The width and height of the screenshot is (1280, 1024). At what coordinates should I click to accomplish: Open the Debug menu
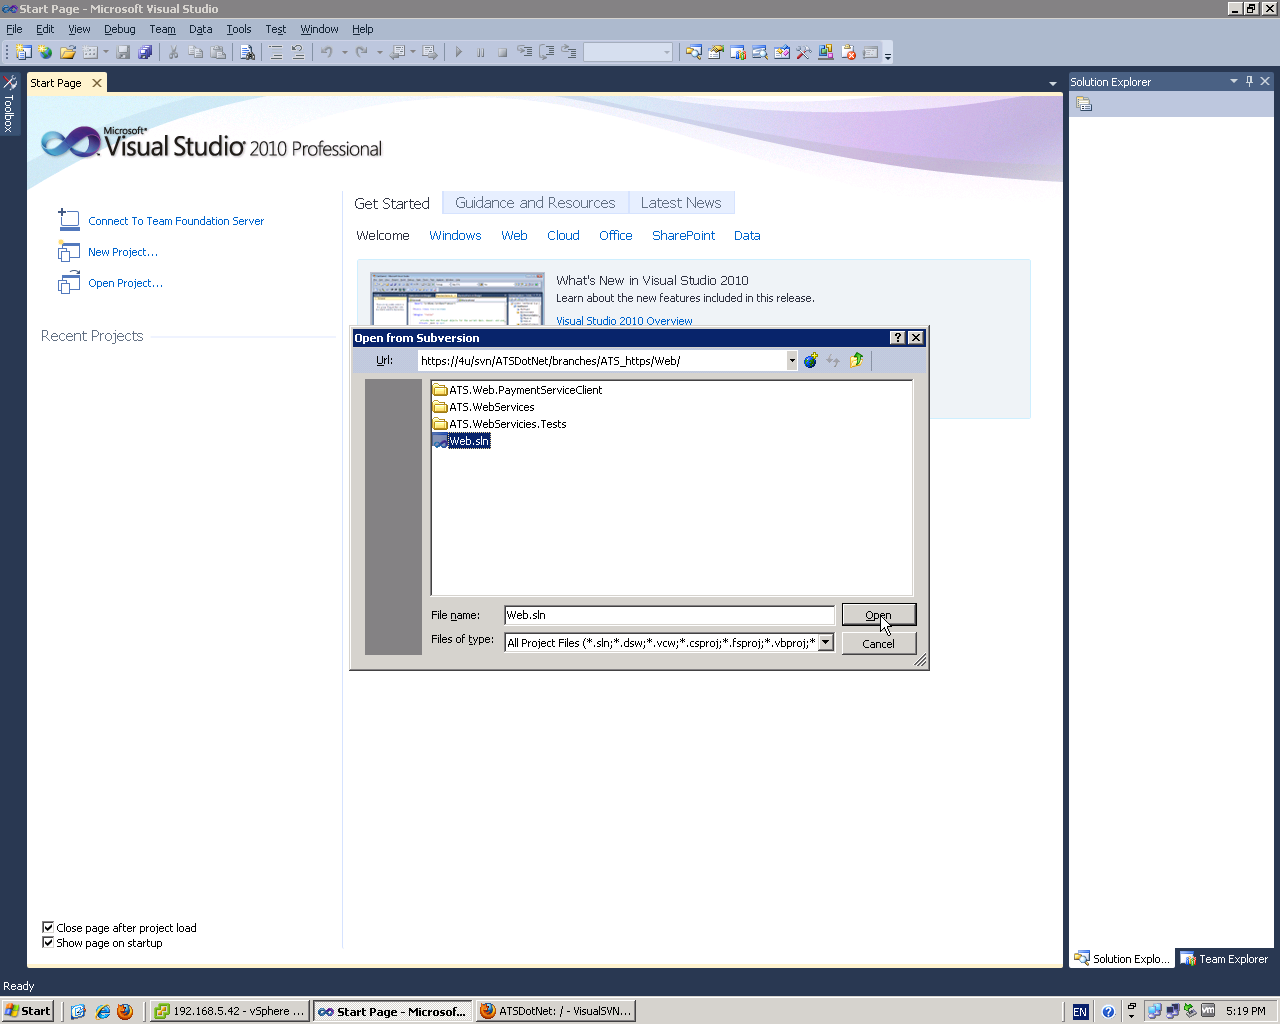(x=120, y=29)
